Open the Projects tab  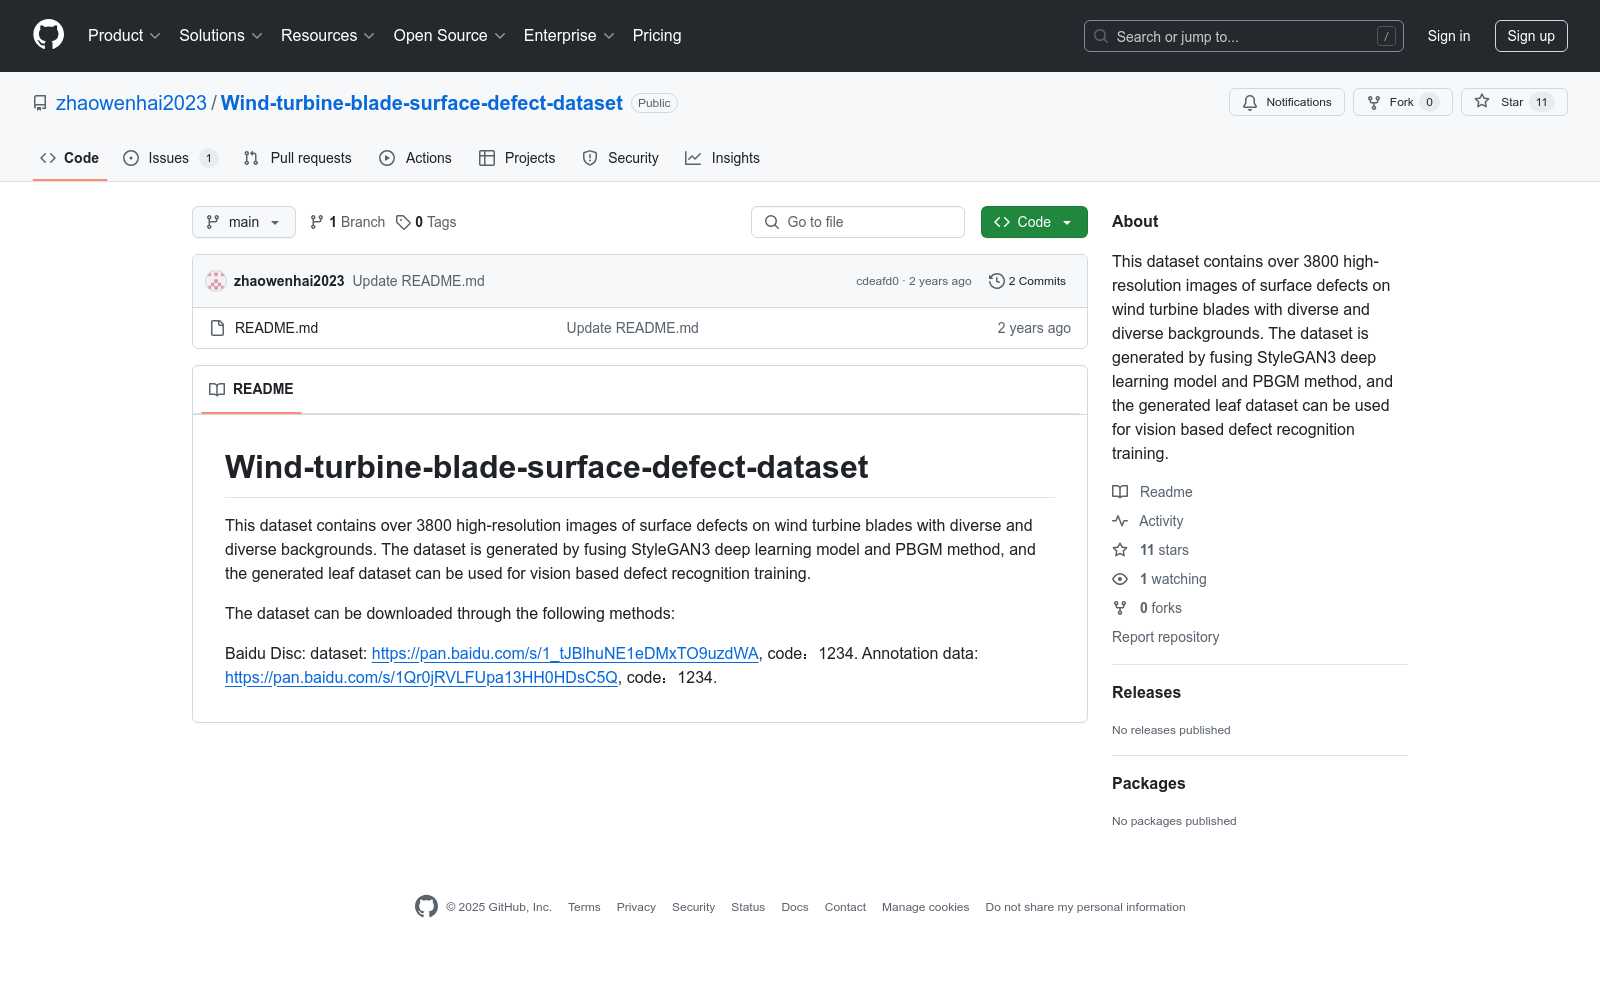tap(517, 158)
